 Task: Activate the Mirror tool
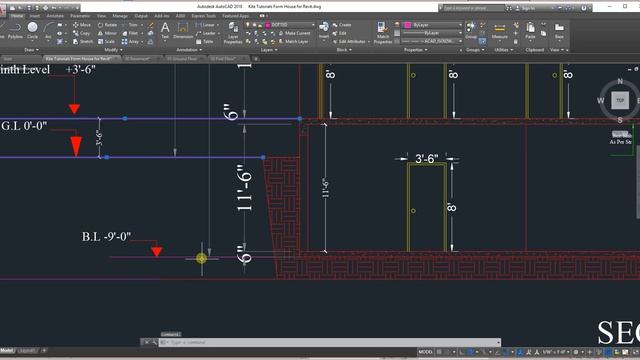pos(107,33)
